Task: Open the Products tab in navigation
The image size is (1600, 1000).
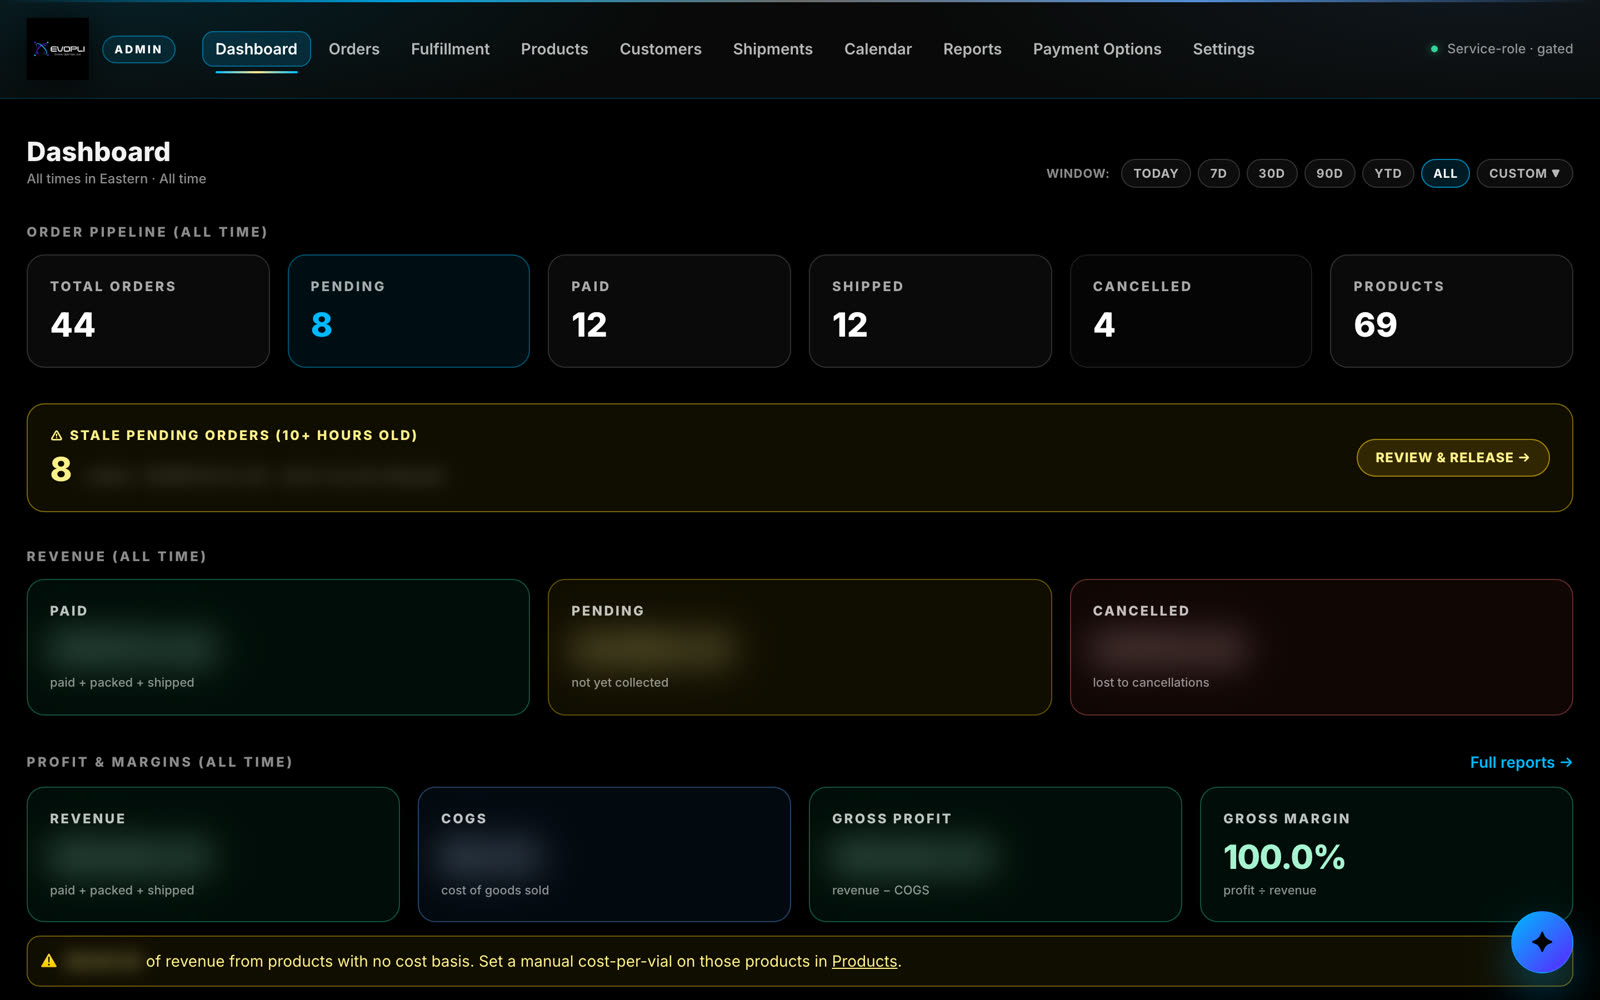Action: point(554,49)
